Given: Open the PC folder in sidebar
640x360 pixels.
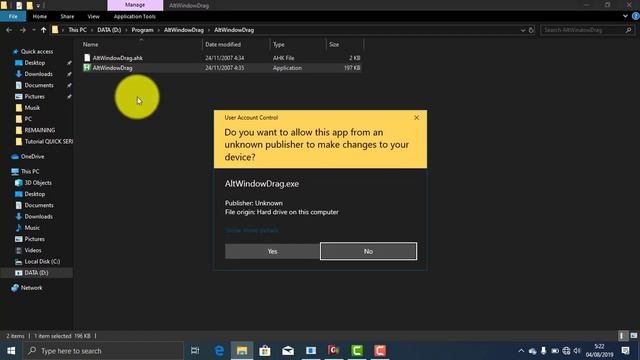Looking at the screenshot, I should (x=28, y=119).
